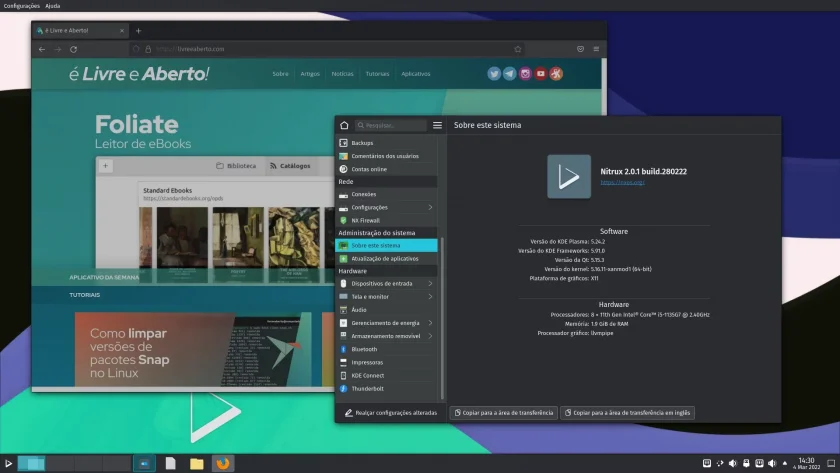Viewport: 840px width, 473px height.
Task: Open NX Firewall settings
Action: (x=386, y=220)
